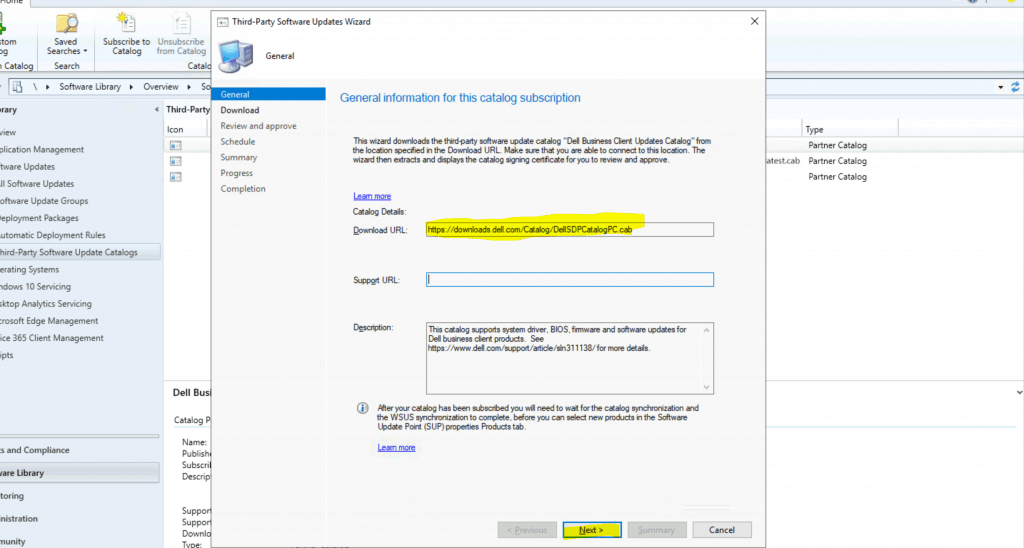
Task: Expand breadcrumb arrow after Overview
Action: click(x=189, y=86)
